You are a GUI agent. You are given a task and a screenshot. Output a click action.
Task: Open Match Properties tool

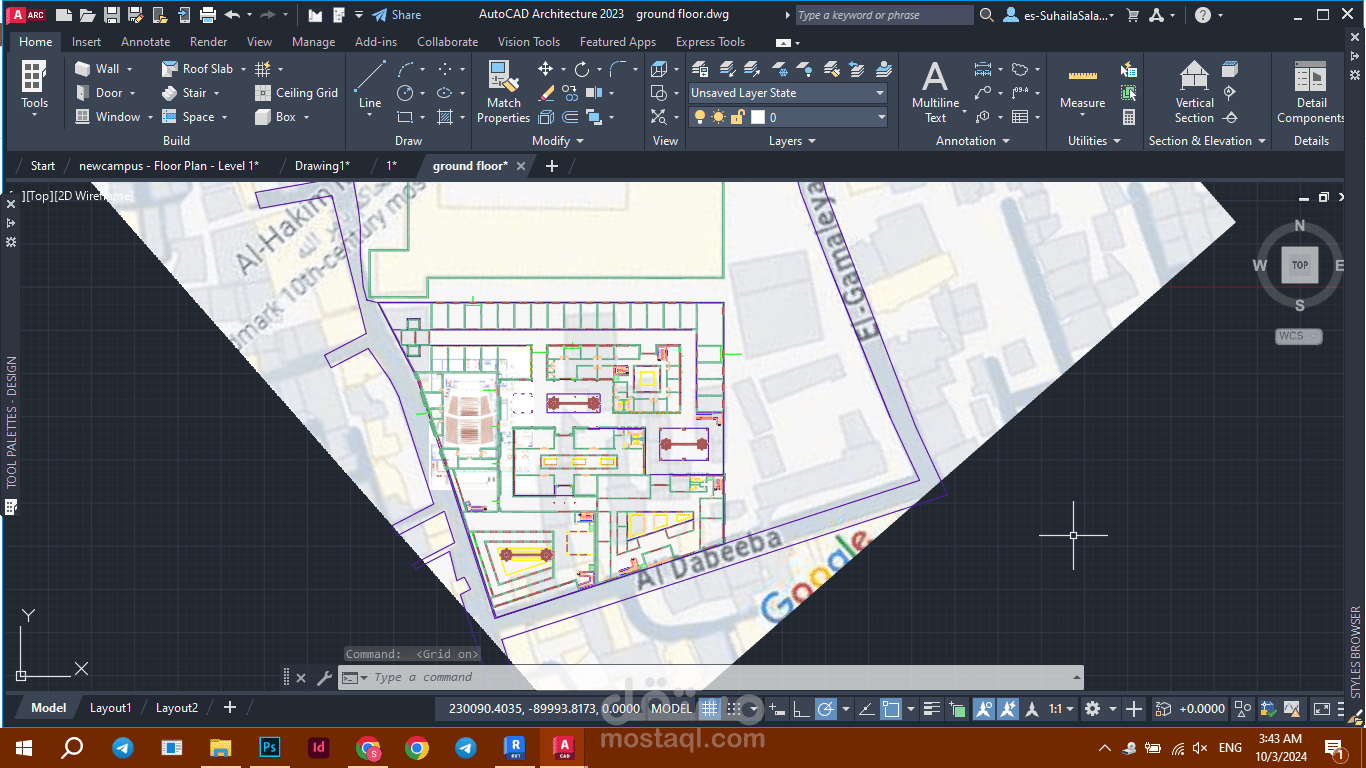point(503,92)
